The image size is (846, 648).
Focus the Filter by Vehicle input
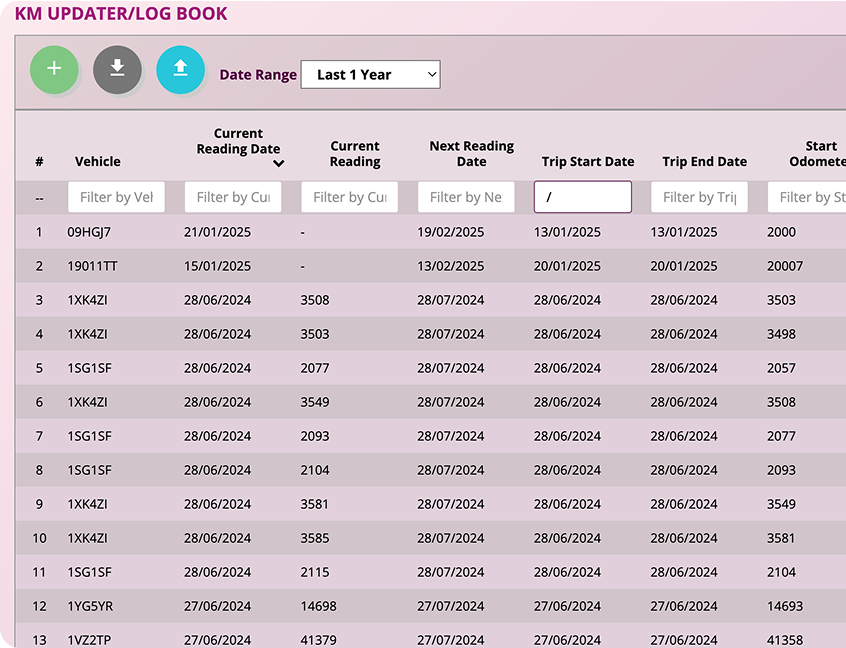(116, 197)
